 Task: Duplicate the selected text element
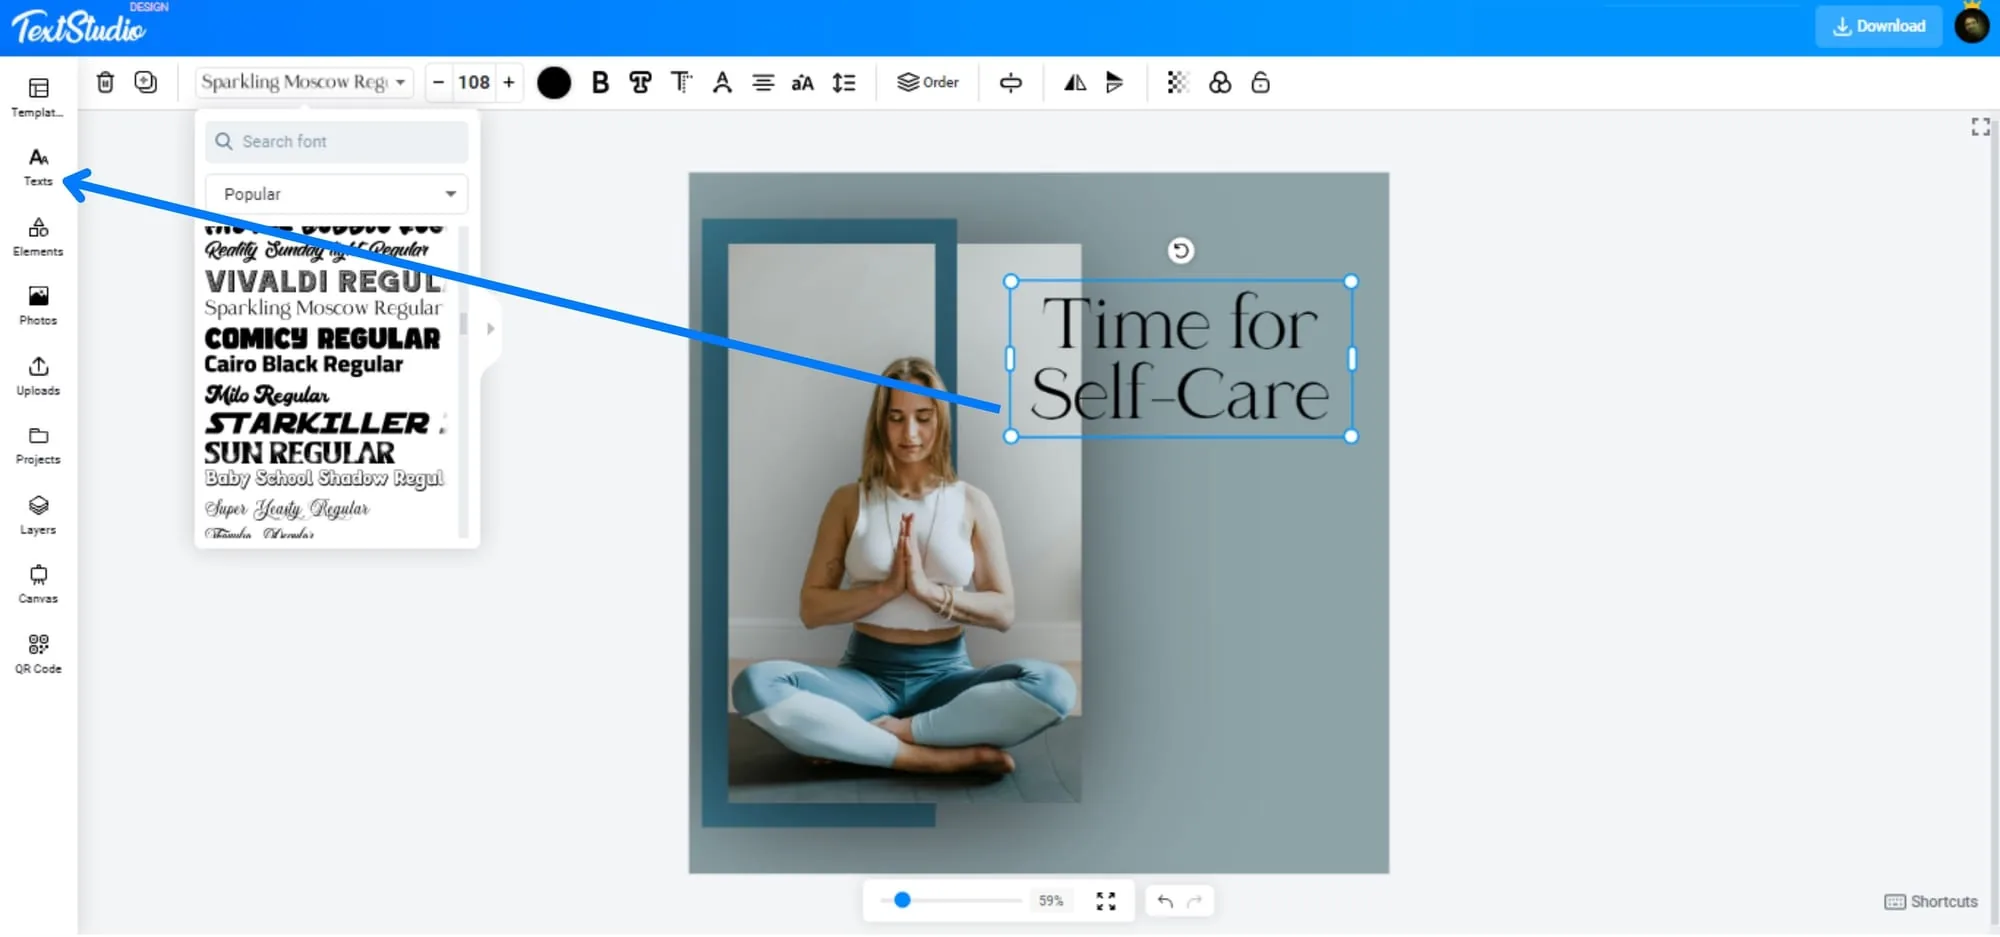[146, 82]
